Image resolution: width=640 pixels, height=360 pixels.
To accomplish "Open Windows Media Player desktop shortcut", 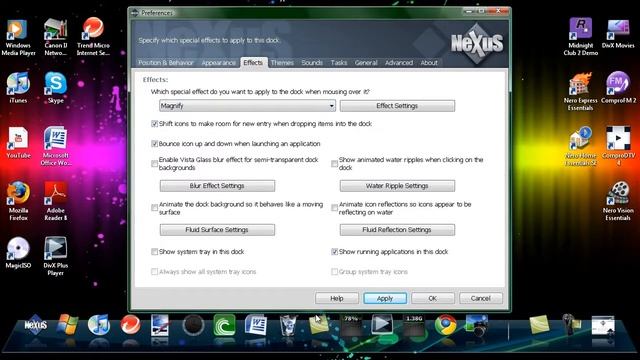I will (x=18, y=37).
